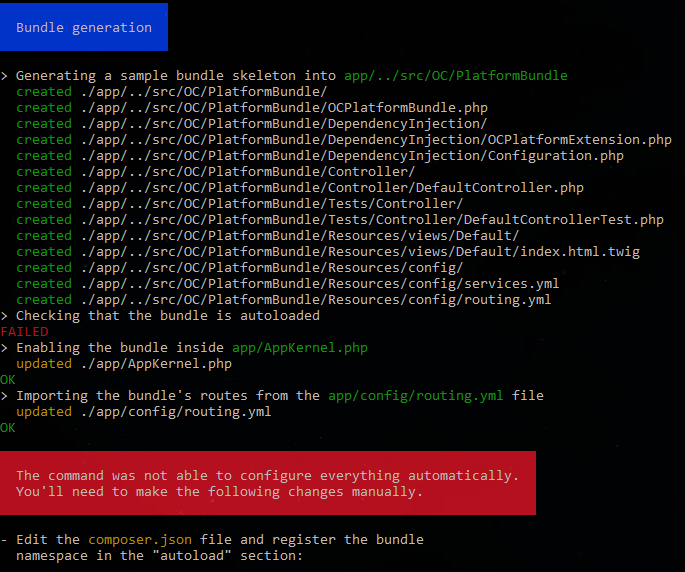The width and height of the screenshot is (685, 572).
Task: Click the Resources/config/services.yml path
Action: click(320, 283)
